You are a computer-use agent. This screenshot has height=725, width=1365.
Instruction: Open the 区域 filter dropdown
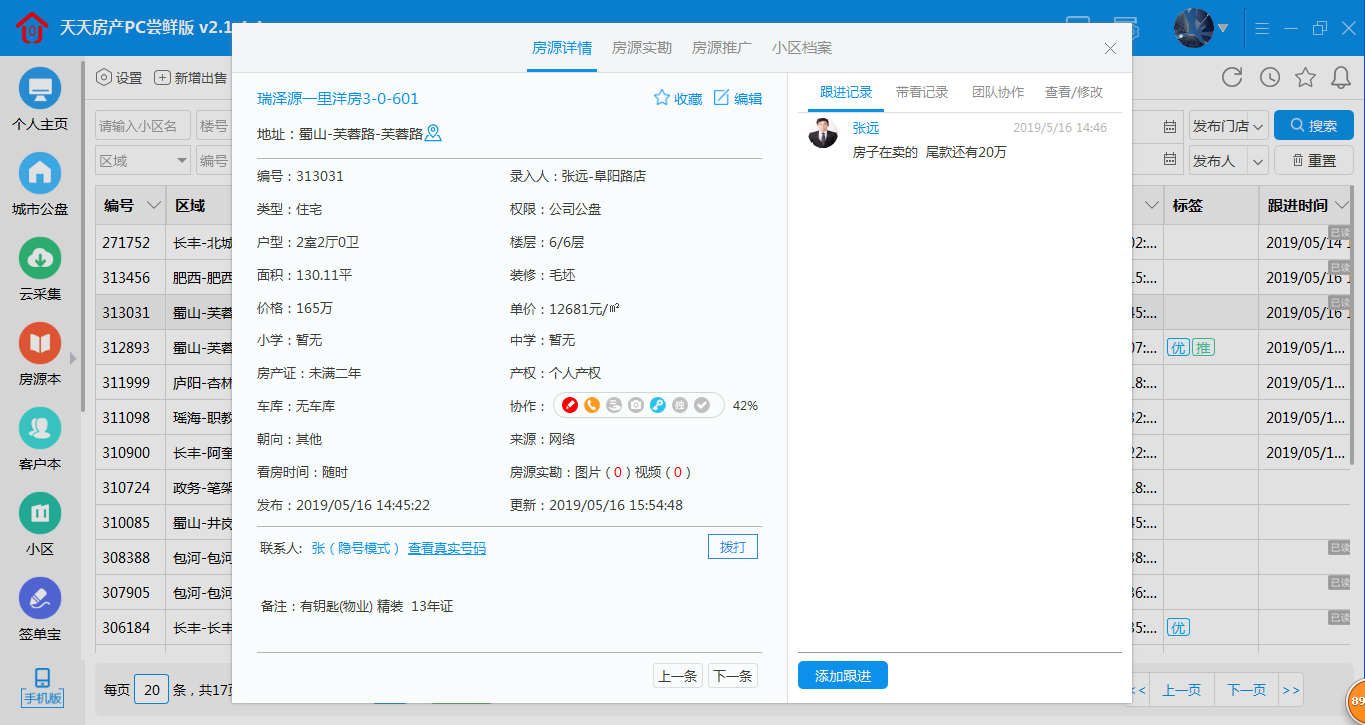142,160
